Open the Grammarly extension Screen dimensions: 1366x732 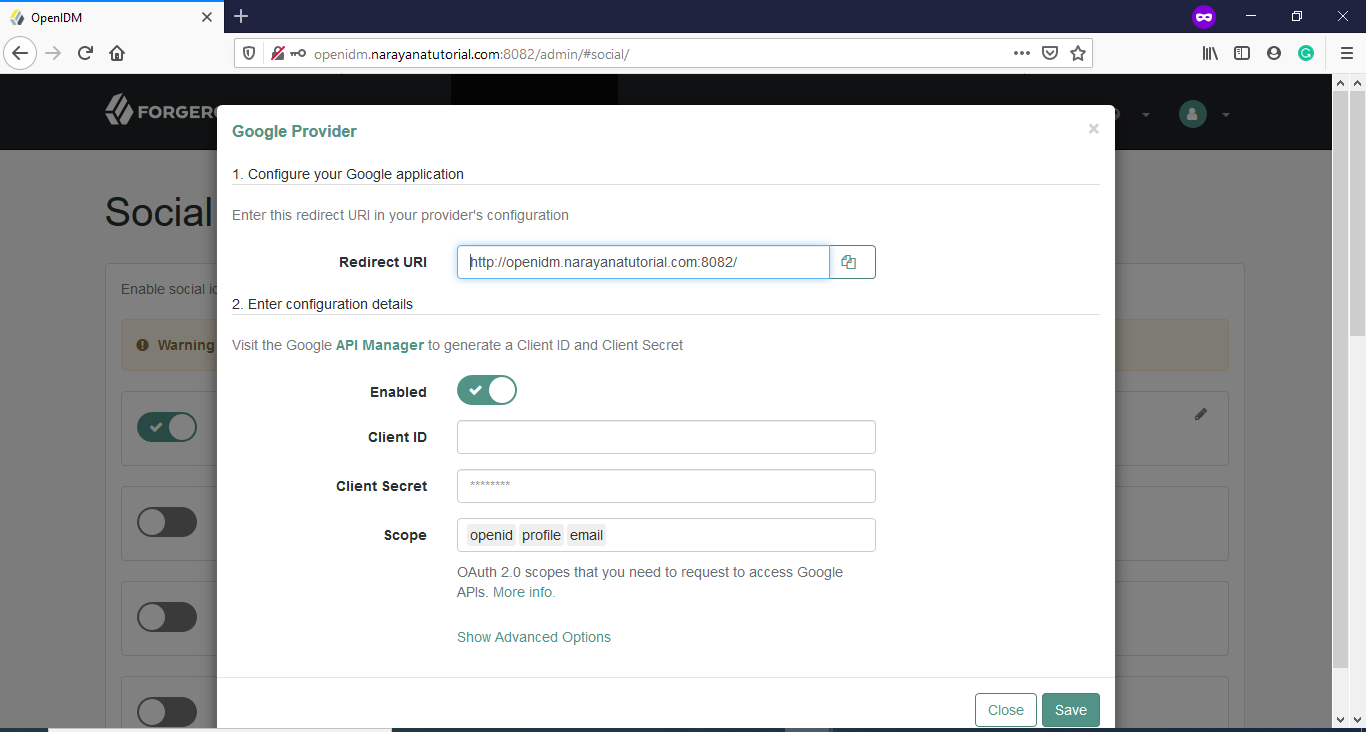pos(1306,53)
